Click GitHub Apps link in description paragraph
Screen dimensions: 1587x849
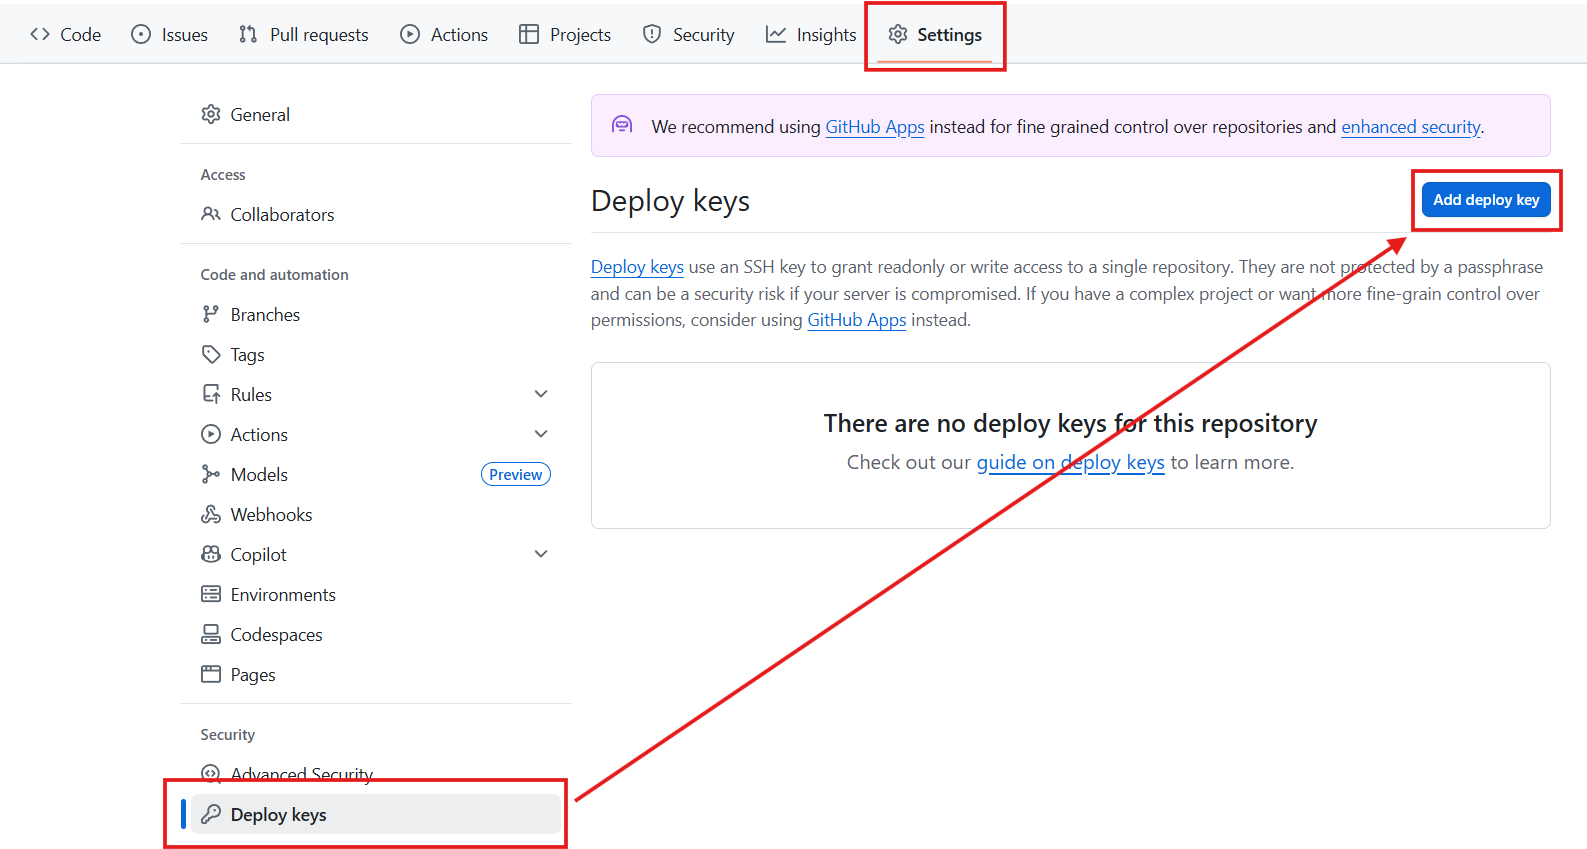[x=857, y=320]
